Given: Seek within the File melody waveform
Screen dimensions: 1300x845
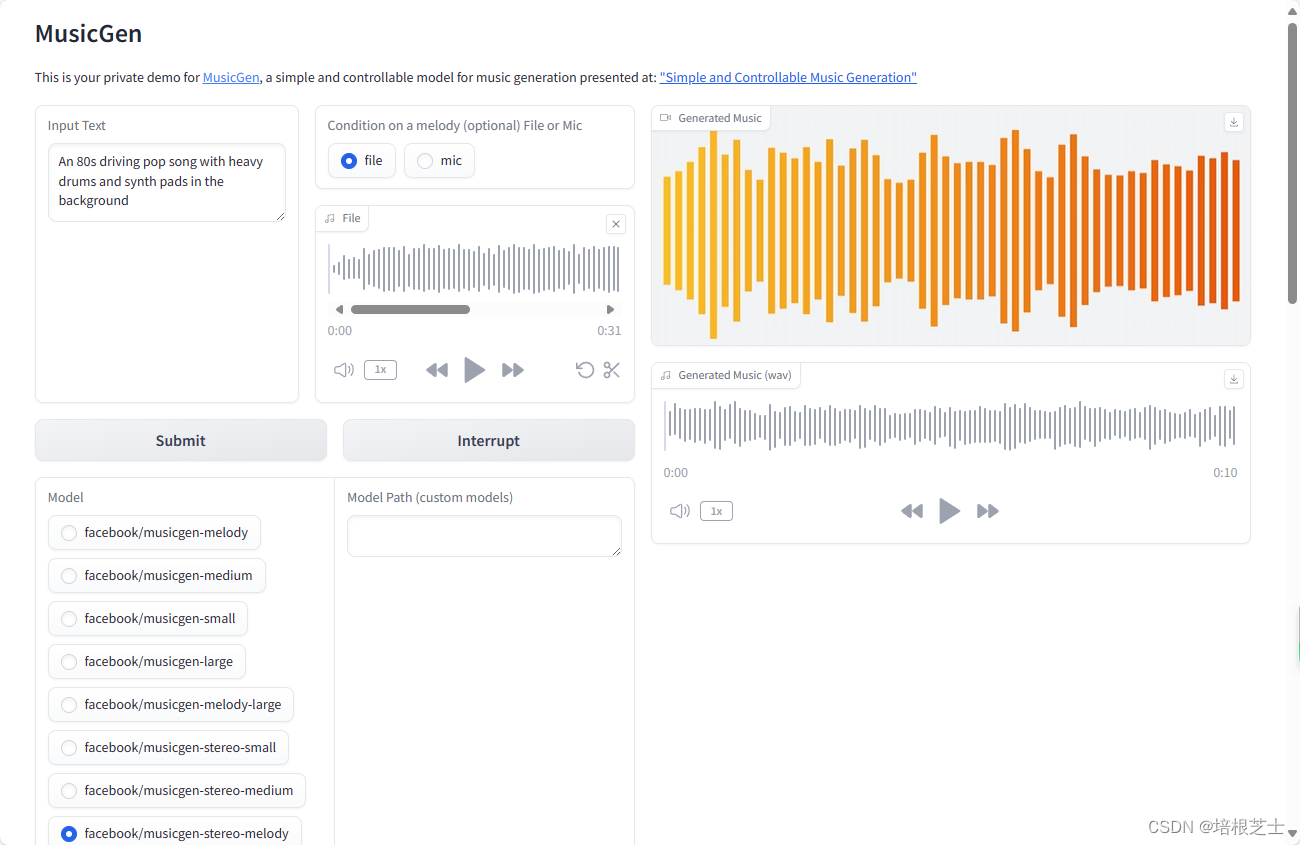Looking at the screenshot, I should tap(474, 269).
